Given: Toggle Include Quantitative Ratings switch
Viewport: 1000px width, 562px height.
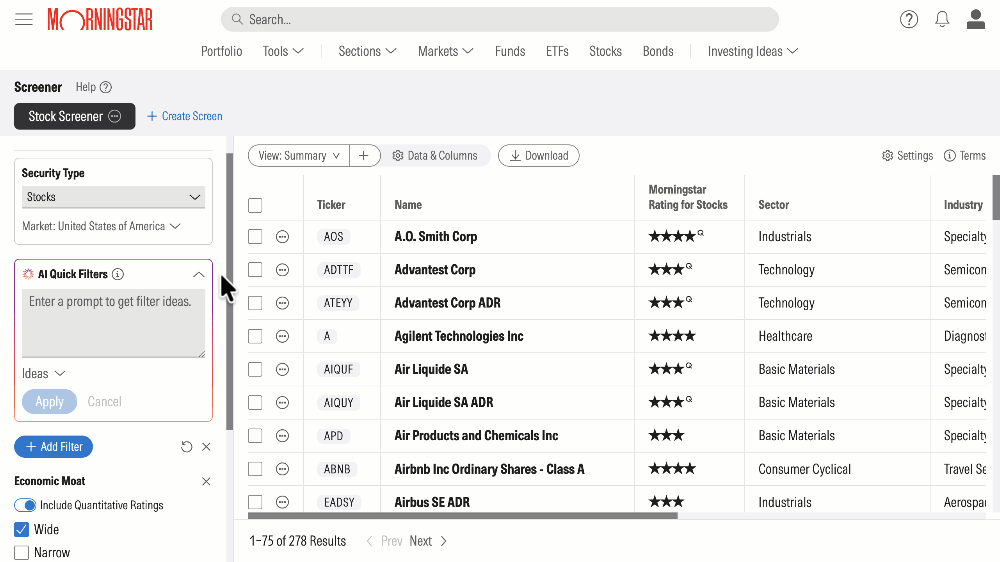Looking at the screenshot, I should (x=26, y=505).
